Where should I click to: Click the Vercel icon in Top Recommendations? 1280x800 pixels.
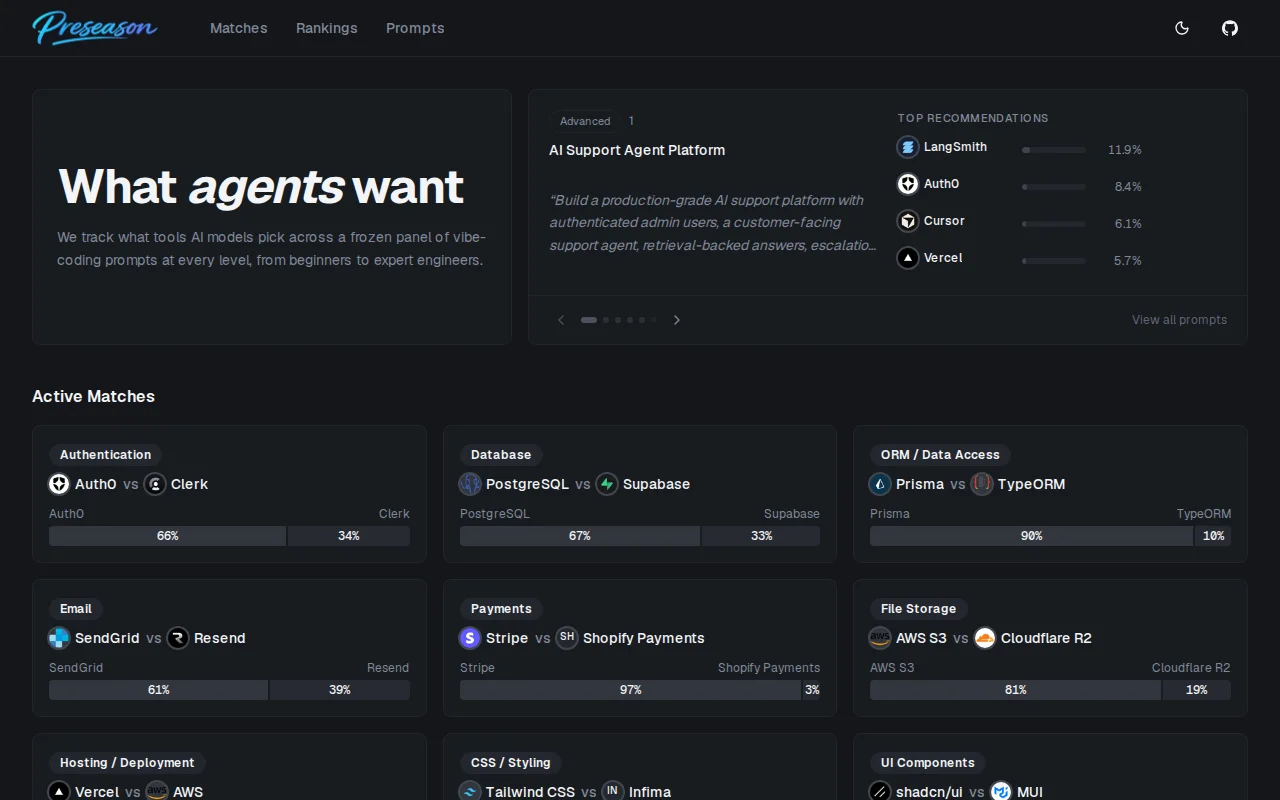click(x=908, y=258)
